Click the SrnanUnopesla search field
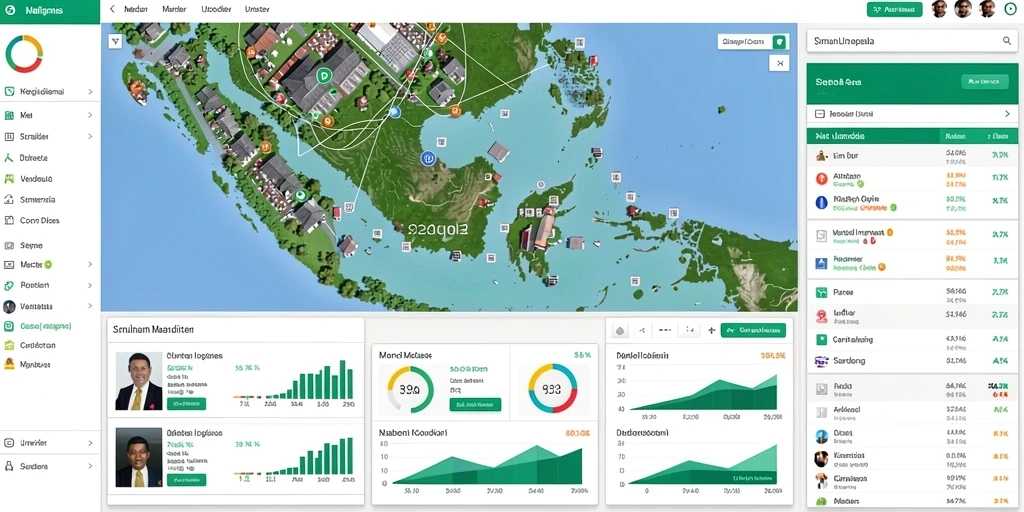This screenshot has width=1024, height=512. (912, 40)
